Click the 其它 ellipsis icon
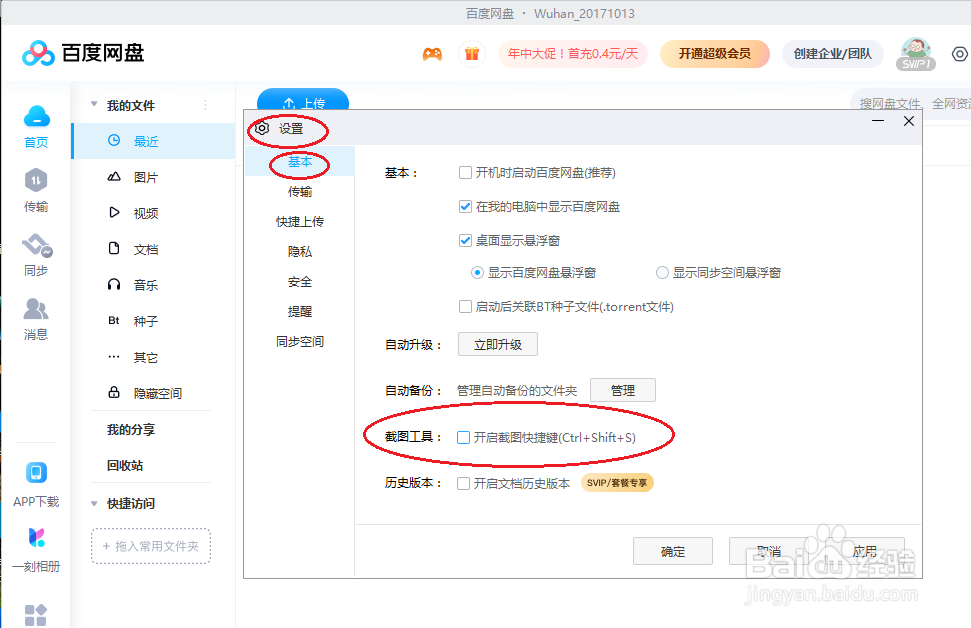The height and width of the screenshot is (628, 971). [x=114, y=357]
